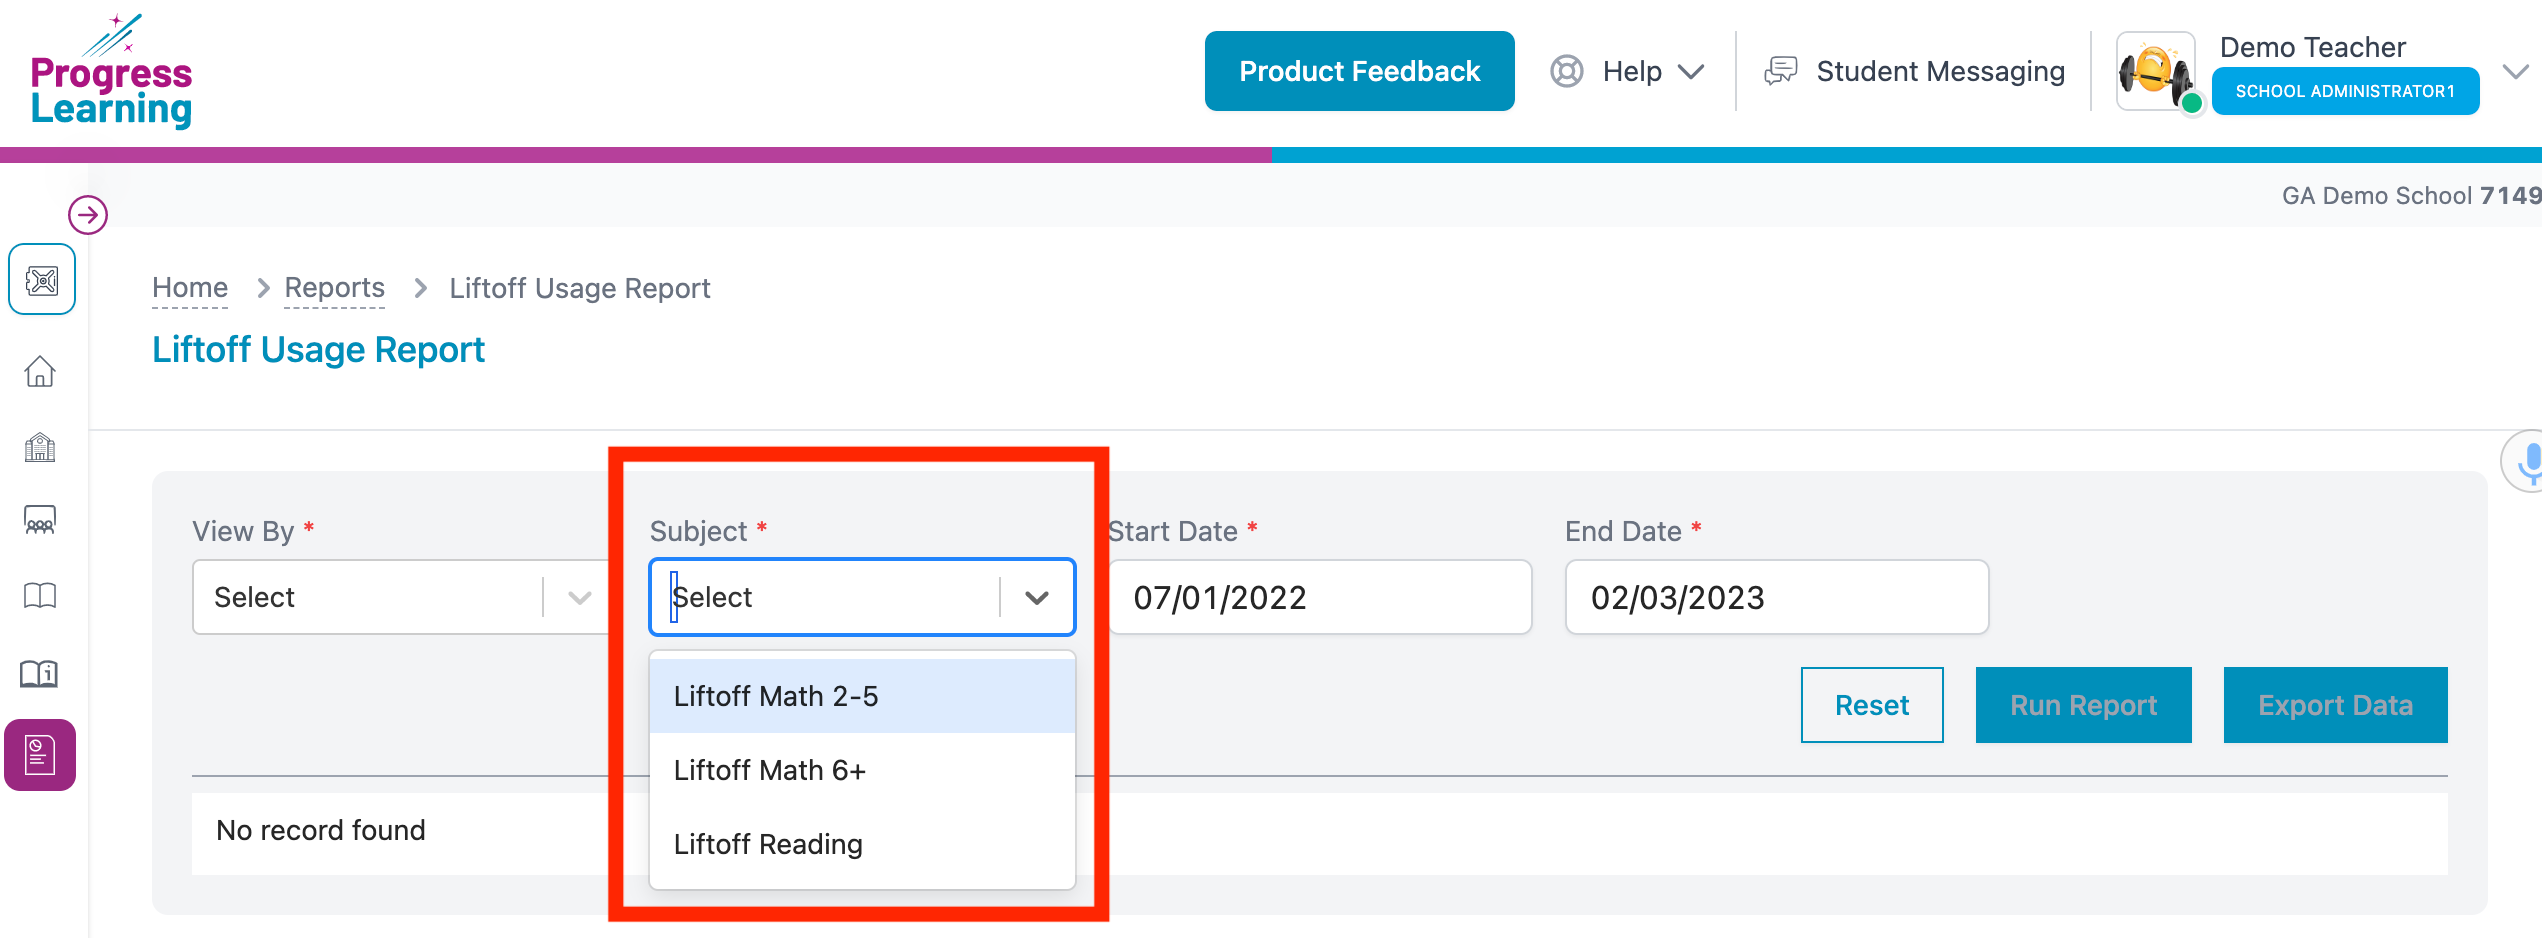Follow the Home breadcrumb link
2542x938 pixels.
[x=190, y=288]
